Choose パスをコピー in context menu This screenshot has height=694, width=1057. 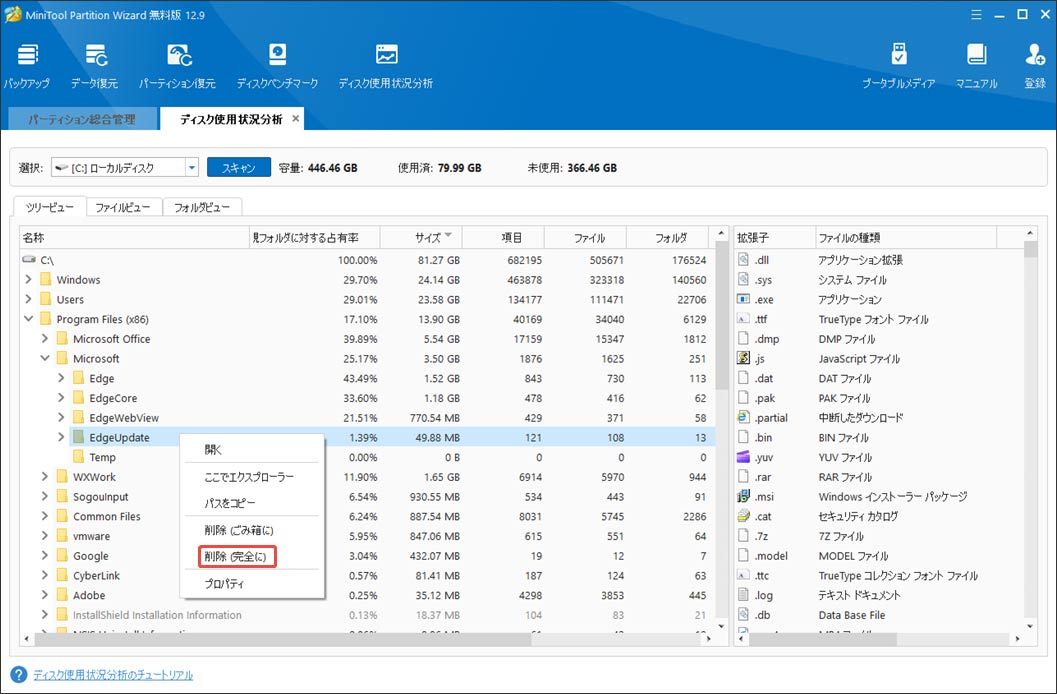pyautogui.click(x=251, y=503)
